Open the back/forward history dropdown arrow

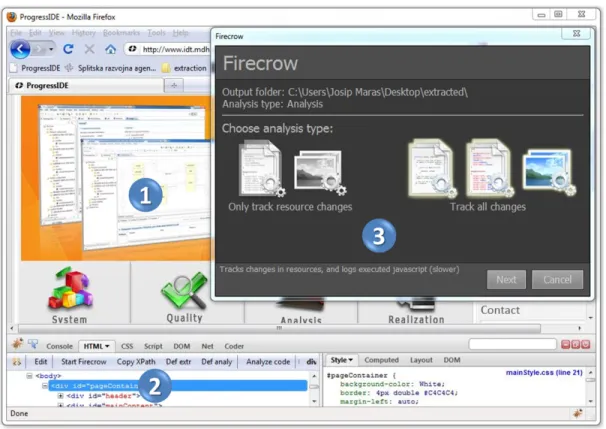(51, 49)
